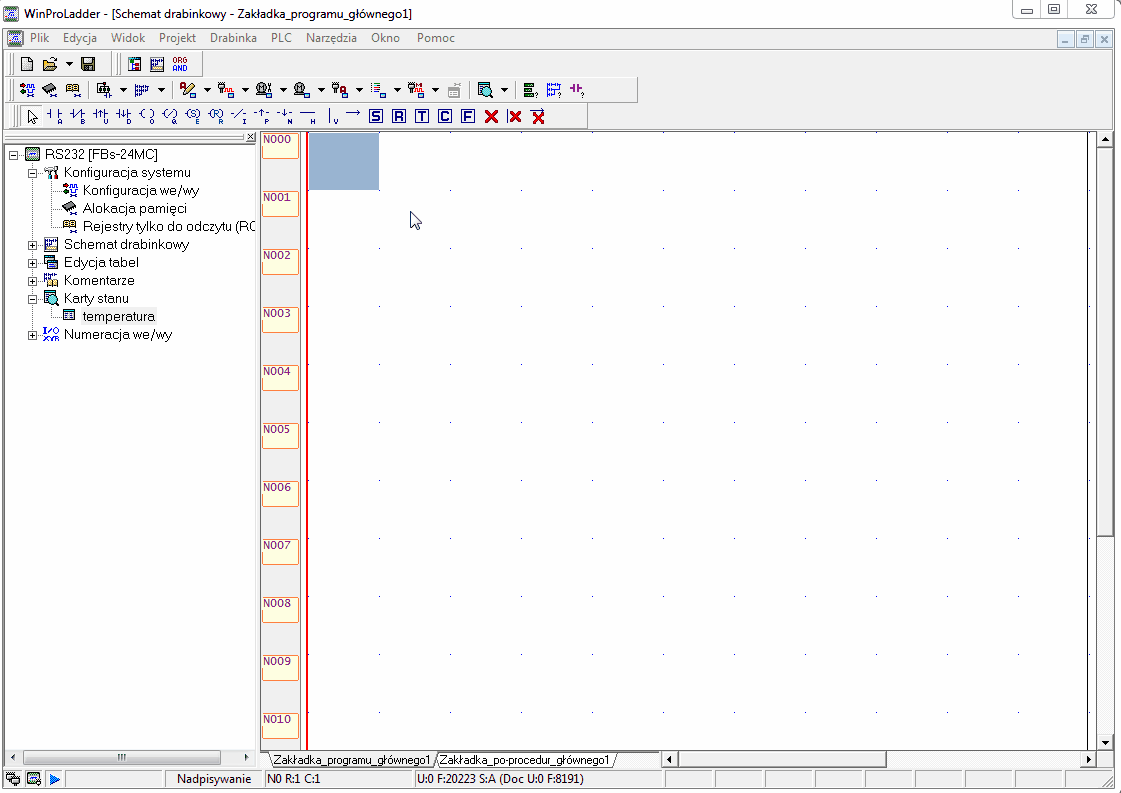Click Nadpisywanie mode in status bar
This screenshot has width=1121, height=793.
(214, 779)
